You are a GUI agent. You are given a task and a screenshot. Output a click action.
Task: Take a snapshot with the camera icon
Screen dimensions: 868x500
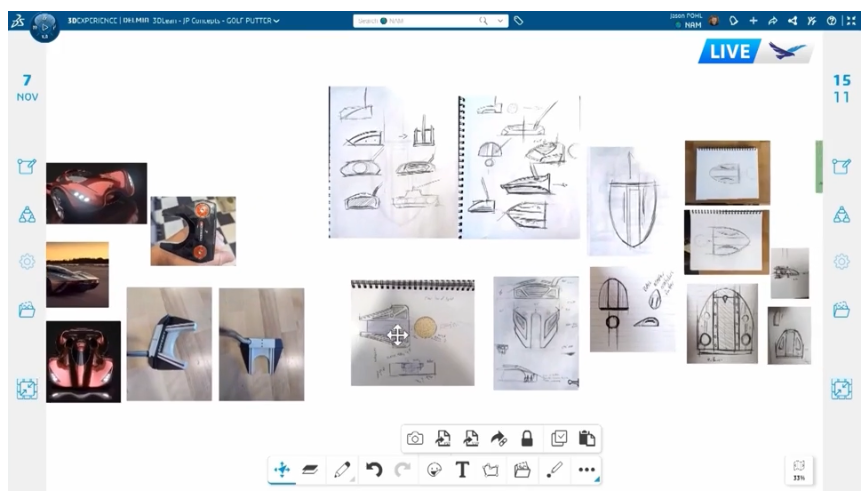415,439
